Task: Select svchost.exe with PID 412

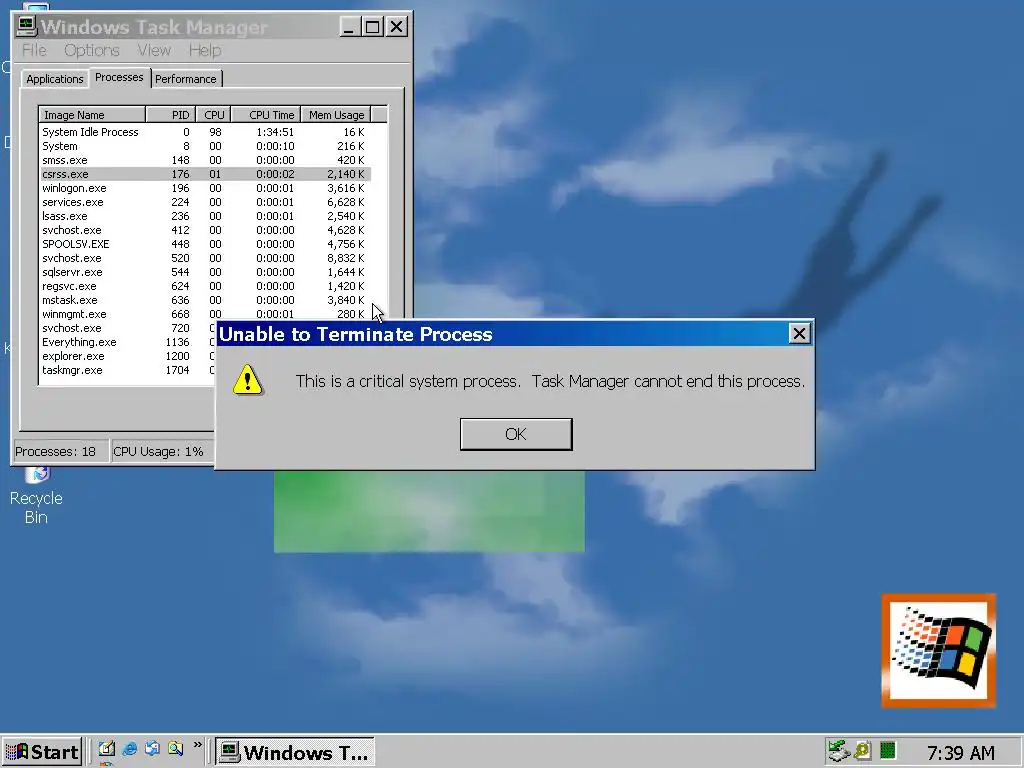Action: tap(205, 230)
